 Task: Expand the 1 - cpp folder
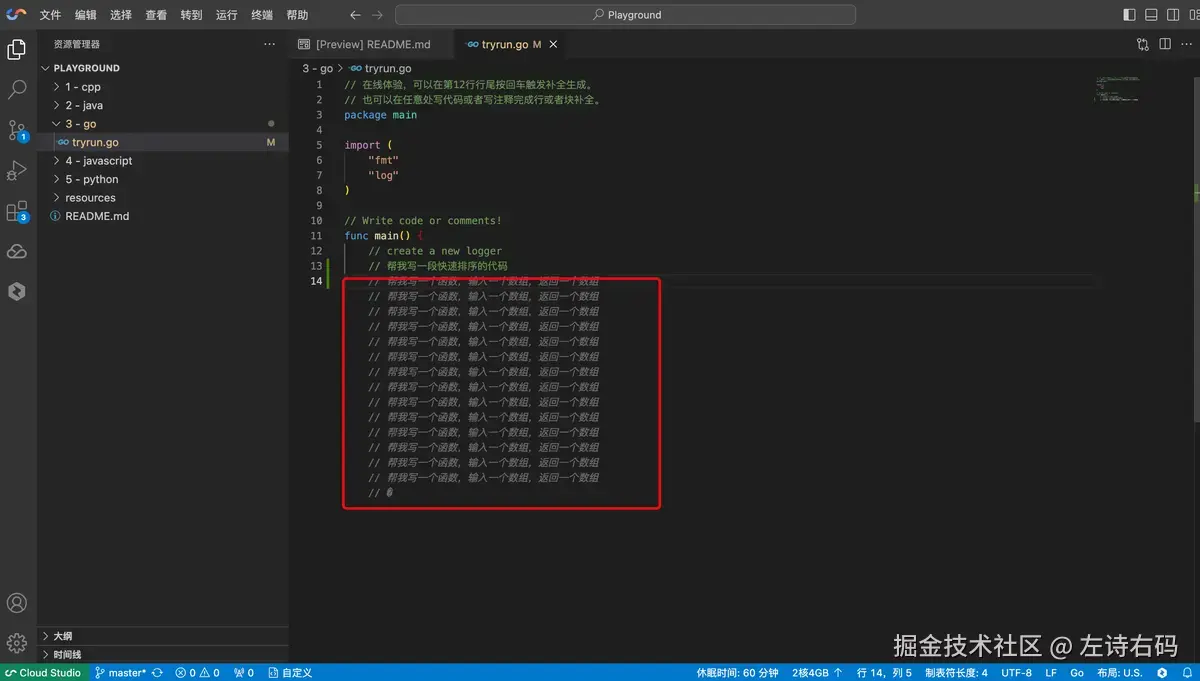tap(83, 87)
